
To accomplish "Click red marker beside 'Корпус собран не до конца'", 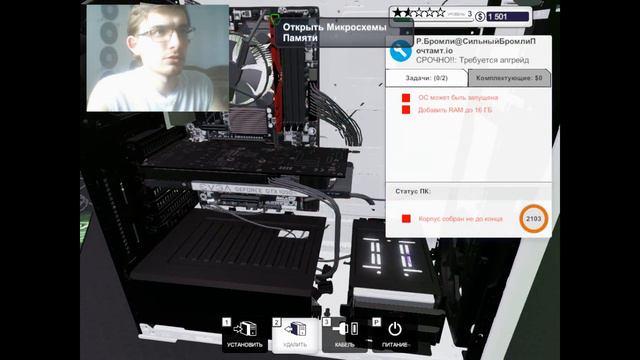I will coord(406,219).
